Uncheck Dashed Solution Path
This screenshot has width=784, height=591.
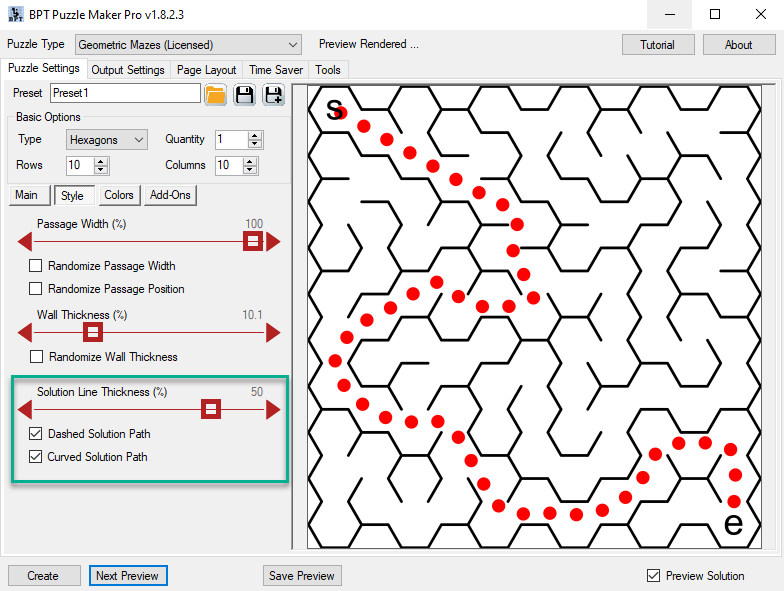[x=36, y=434]
